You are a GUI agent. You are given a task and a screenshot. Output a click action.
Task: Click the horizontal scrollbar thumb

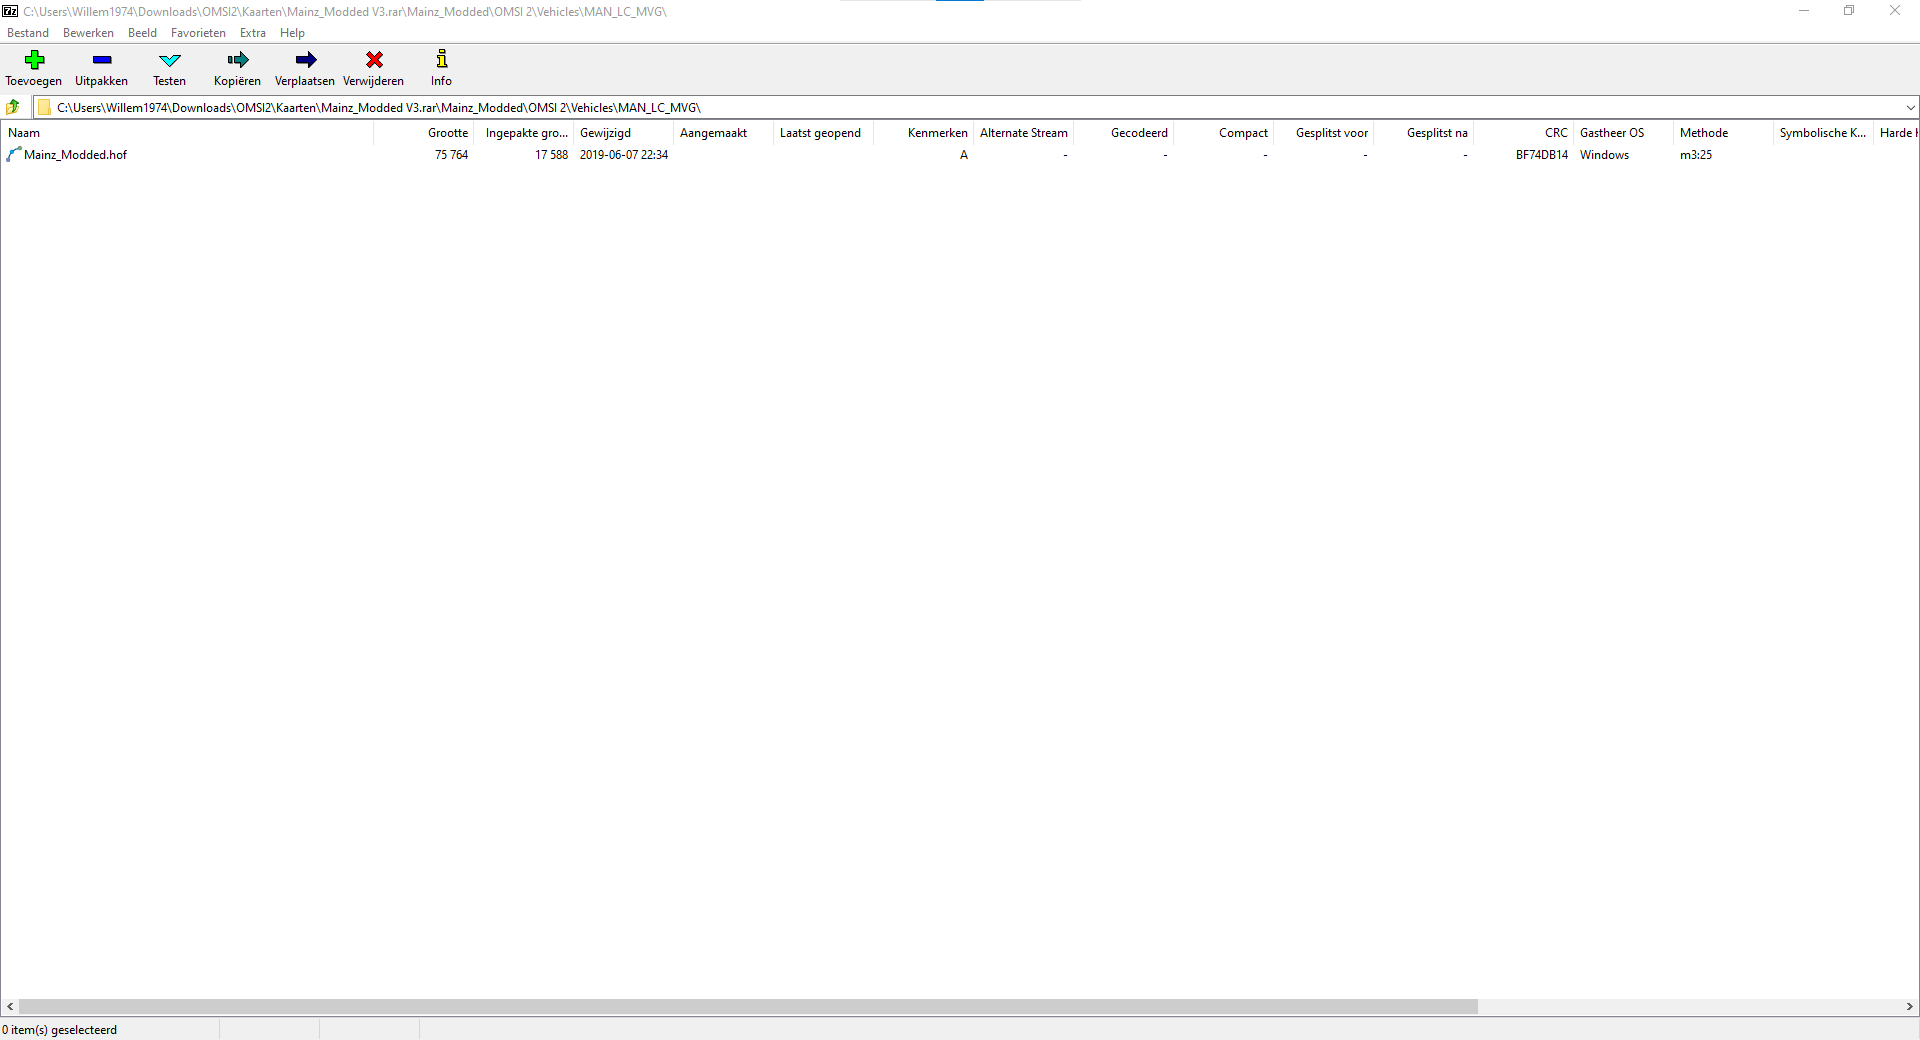(748, 1007)
